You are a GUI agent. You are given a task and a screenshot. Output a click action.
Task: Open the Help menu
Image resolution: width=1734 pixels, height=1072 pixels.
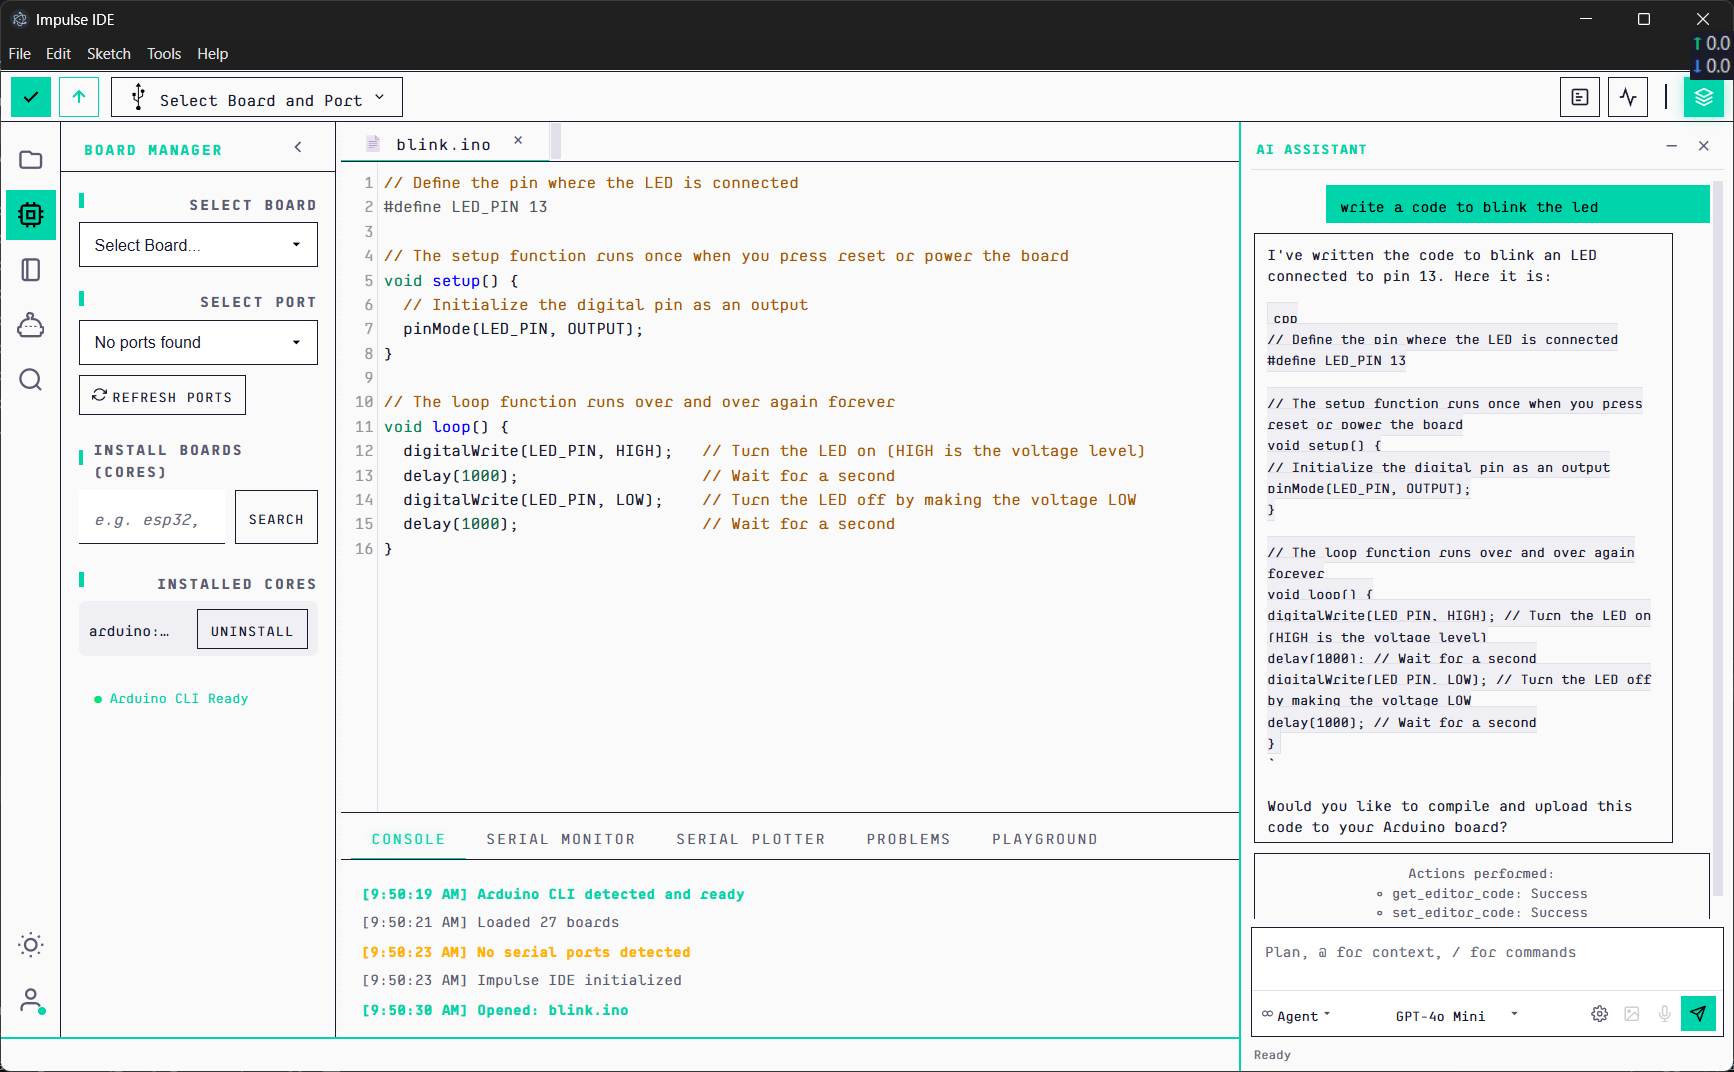(212, 54)
